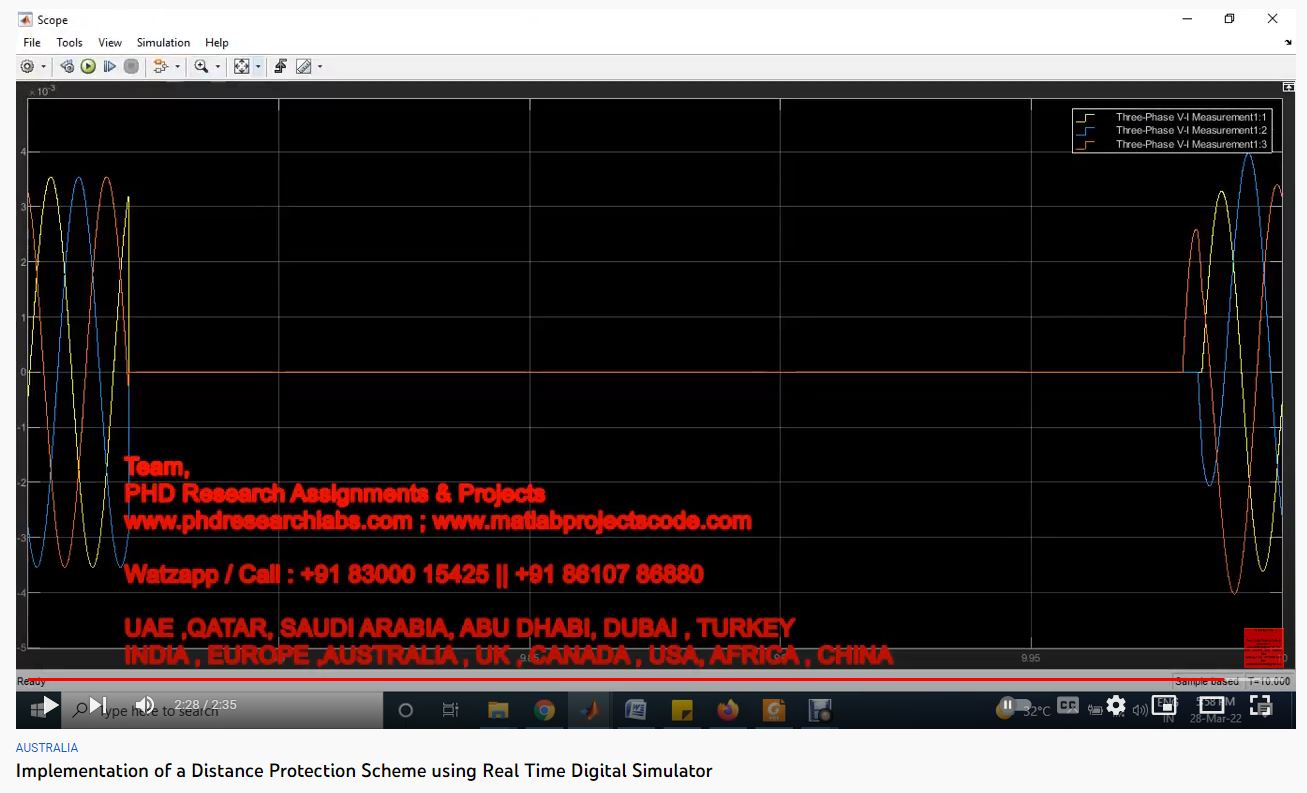
Task: Open the Tools menu
Action: point(70,43)
